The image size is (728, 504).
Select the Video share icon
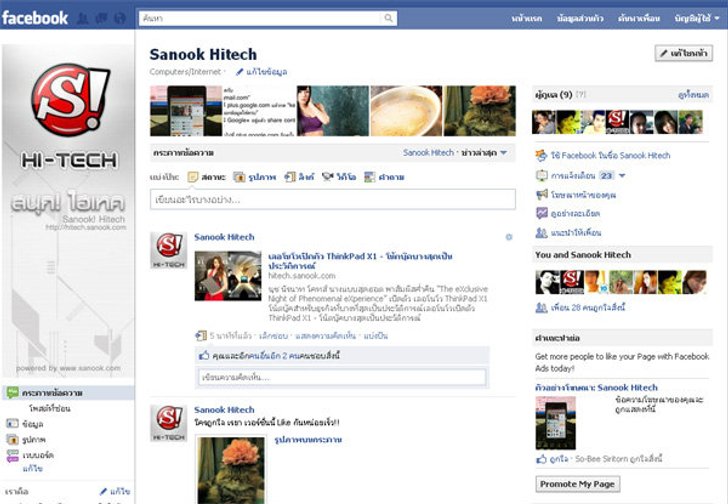click(328, 177)
